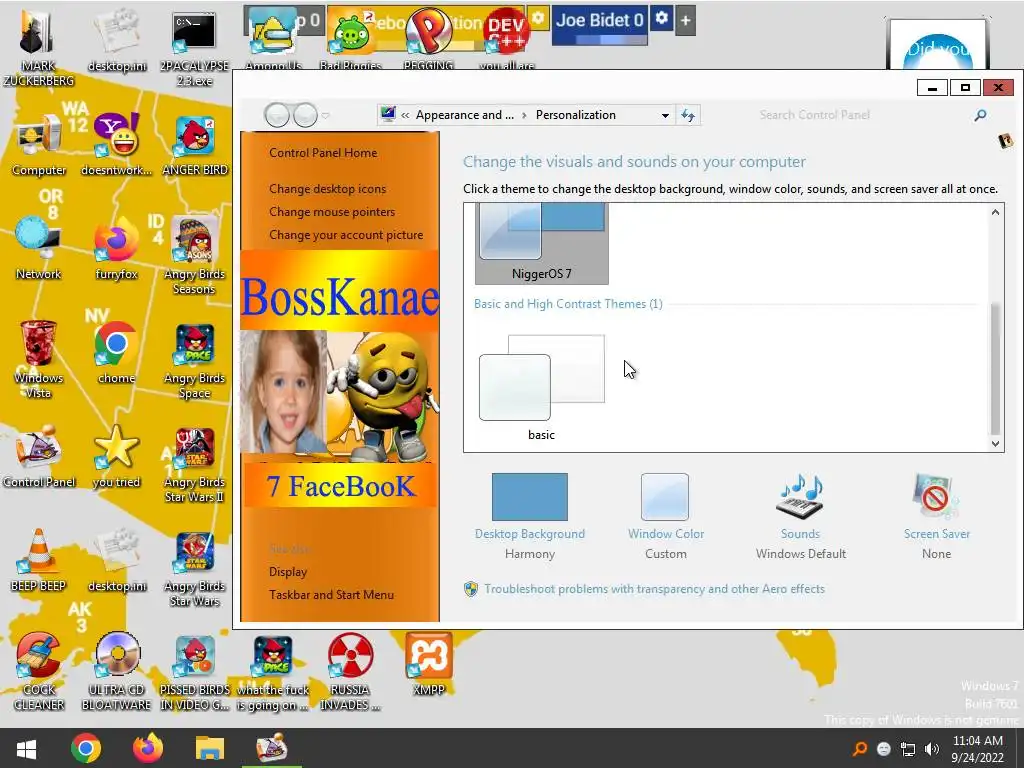Click theme list scroll down arrow
The image size is (1024, 768).
(995, 443)
